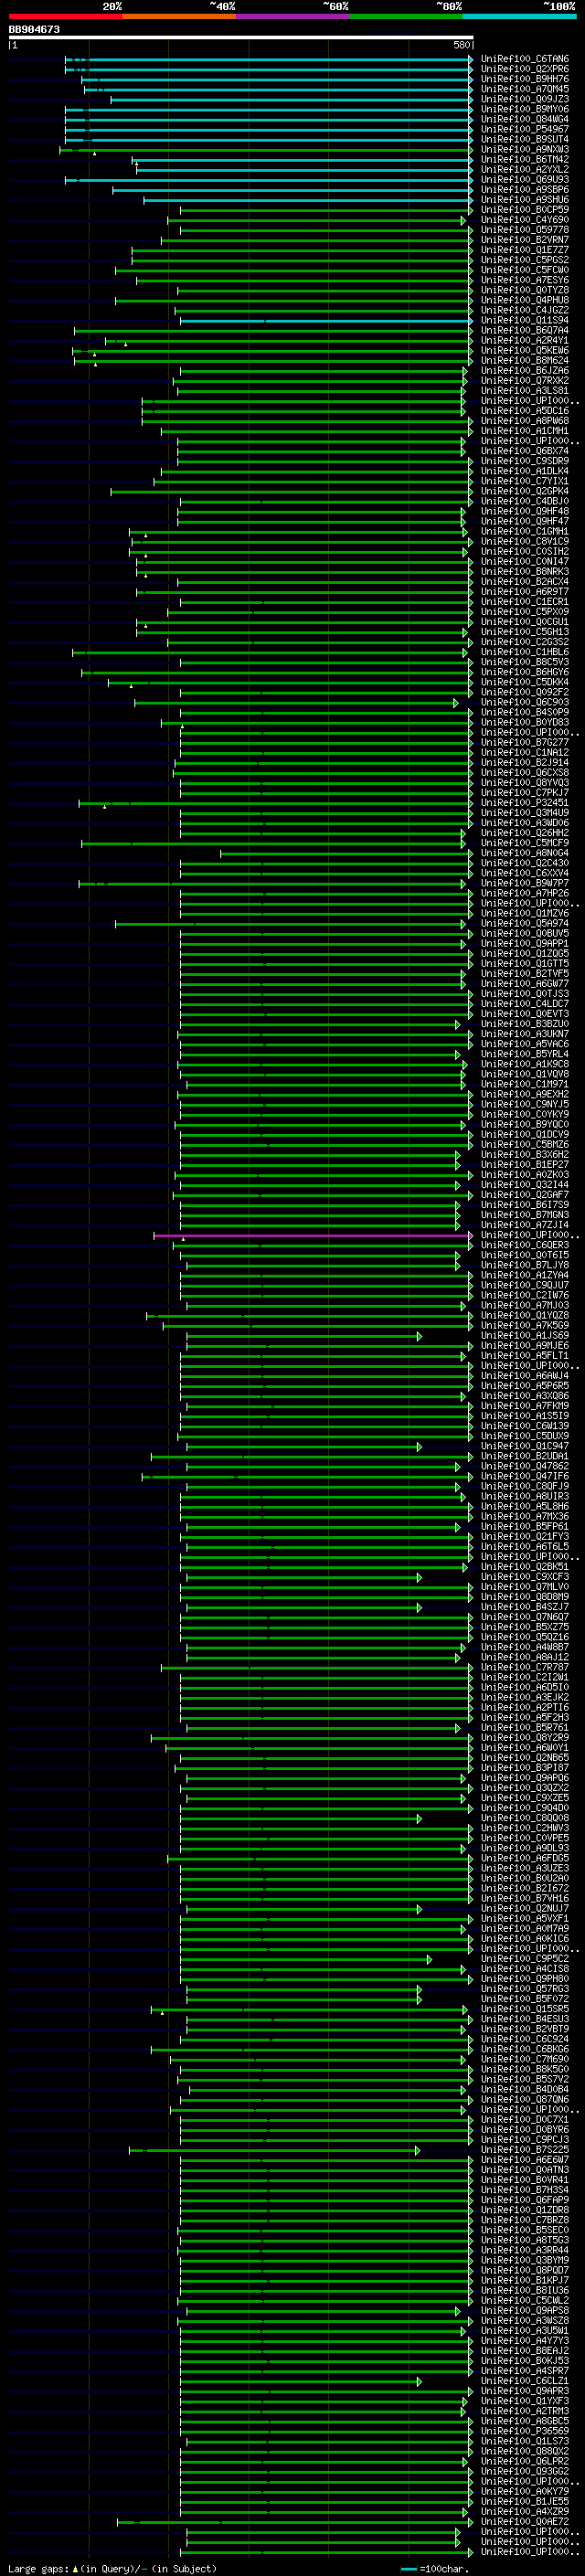Click the purple ~60% identity legend segment

(x=293, y=16)
